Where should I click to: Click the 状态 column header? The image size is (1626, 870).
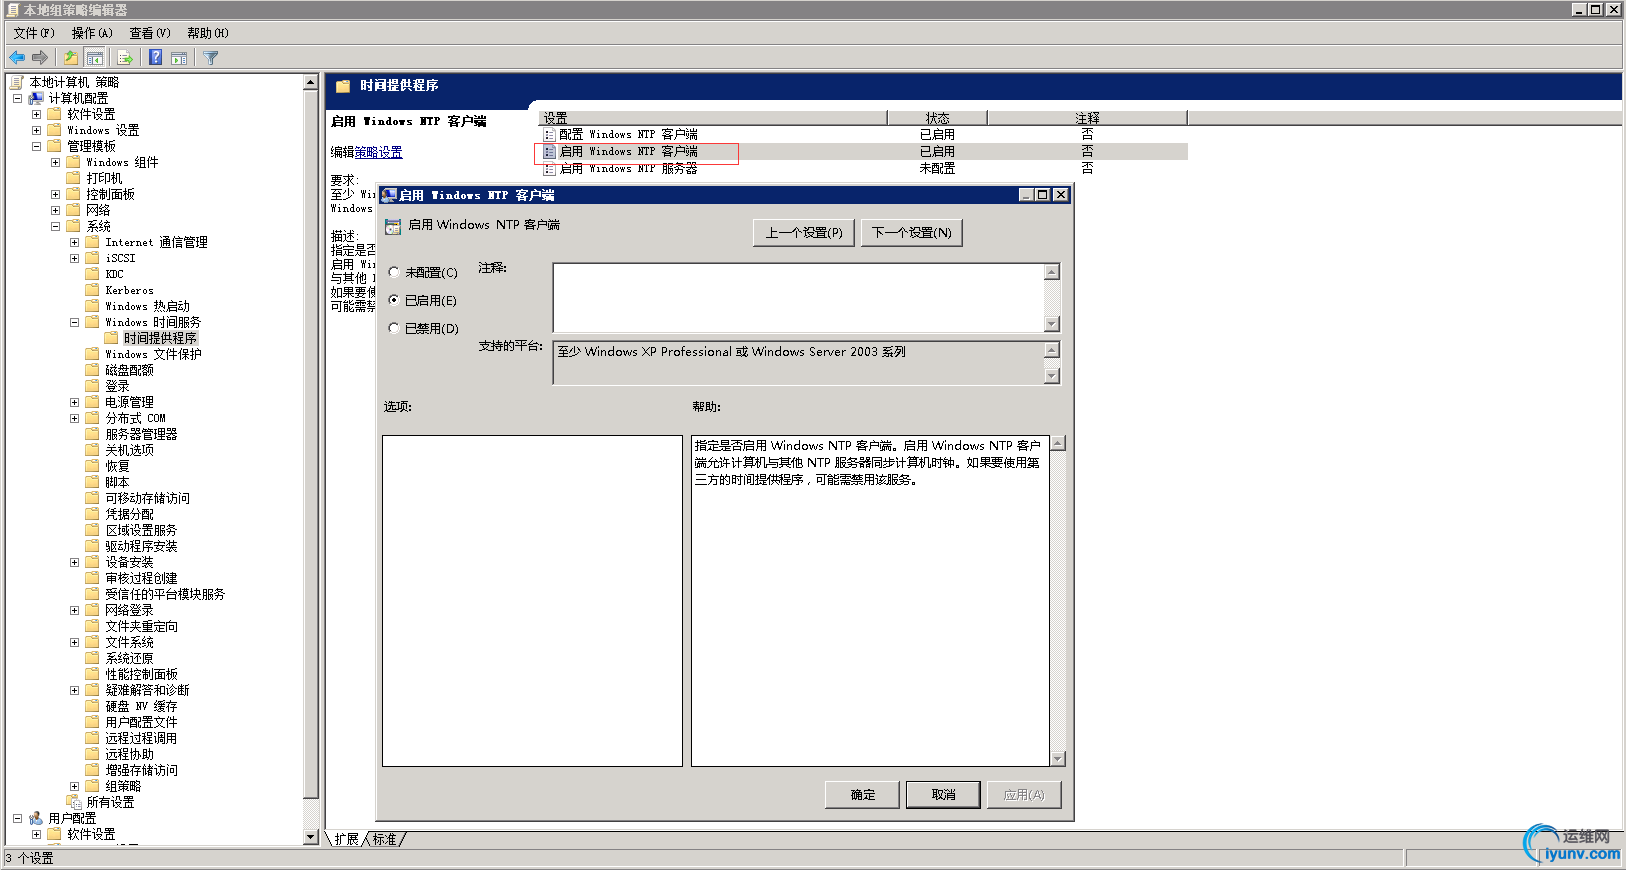pyautogui.click(x=937, y=118)
